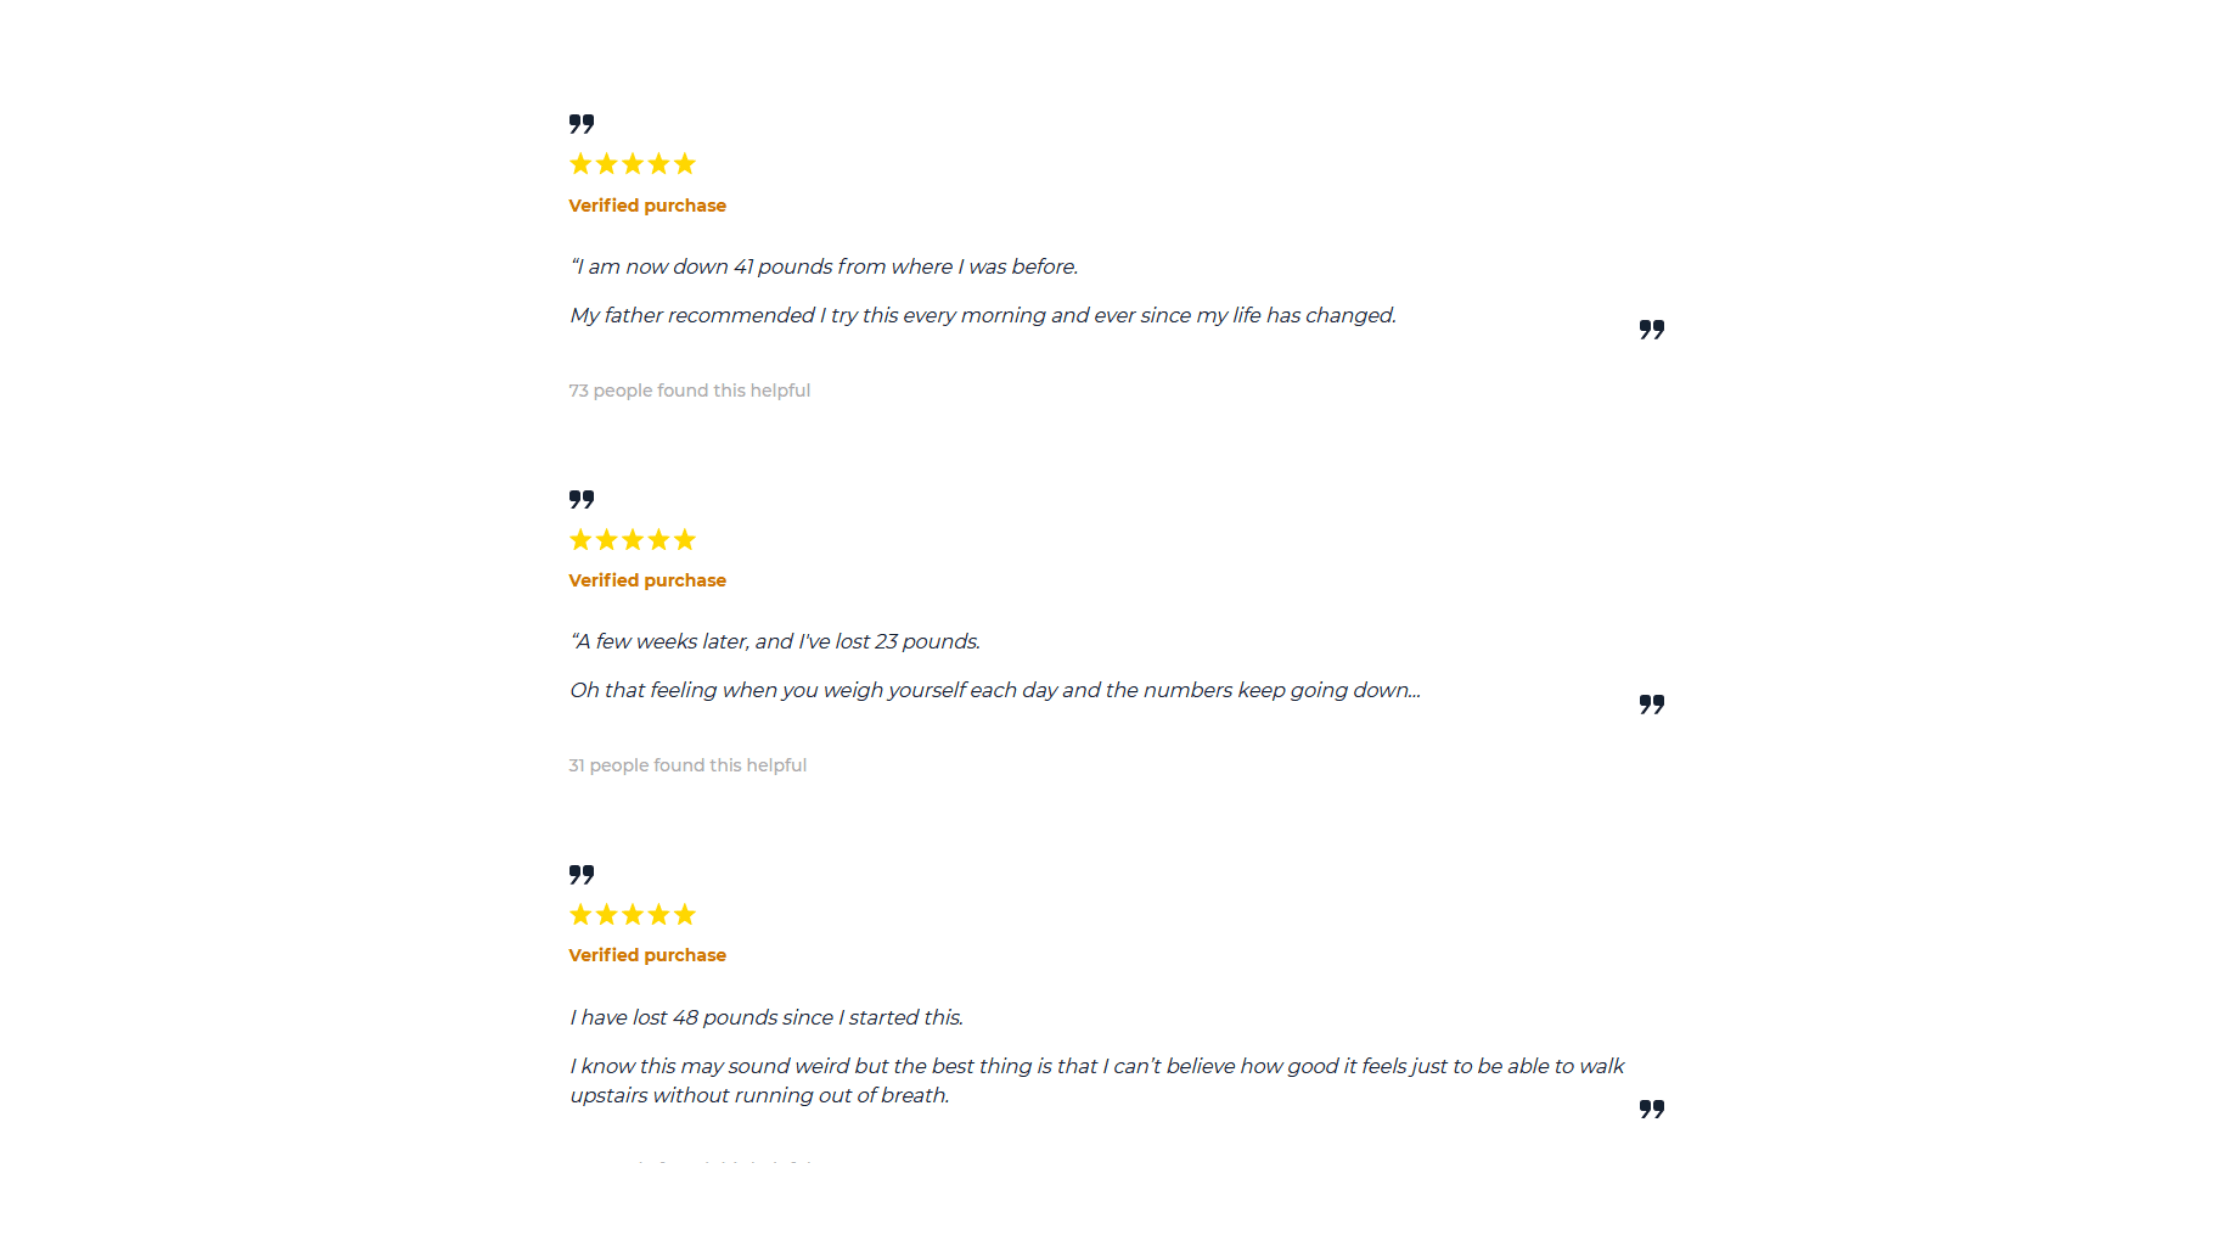The height and width of the screenshot is (1260, 2240).
Task: Click opening quote icon of first review
Action: click(x=581, y=124)
